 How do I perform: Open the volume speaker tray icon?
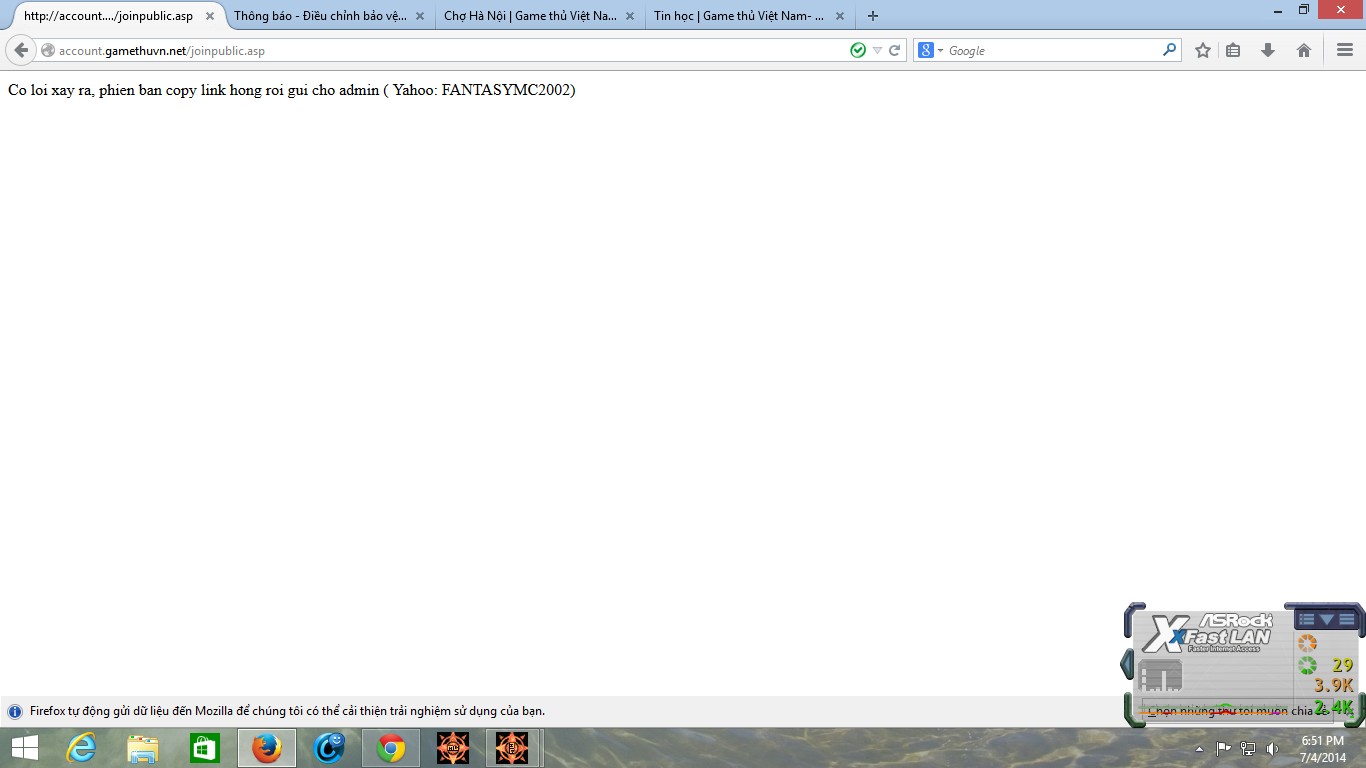1272,748
